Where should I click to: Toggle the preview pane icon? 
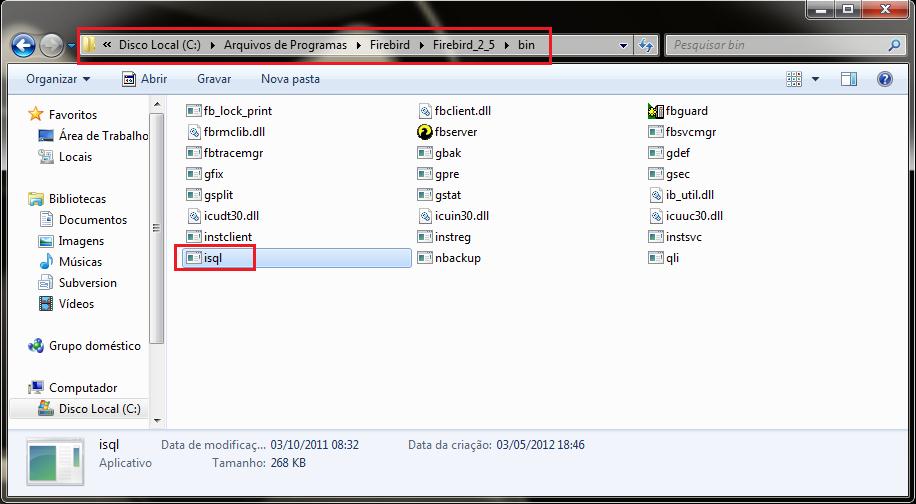click(x=849, y=79)
